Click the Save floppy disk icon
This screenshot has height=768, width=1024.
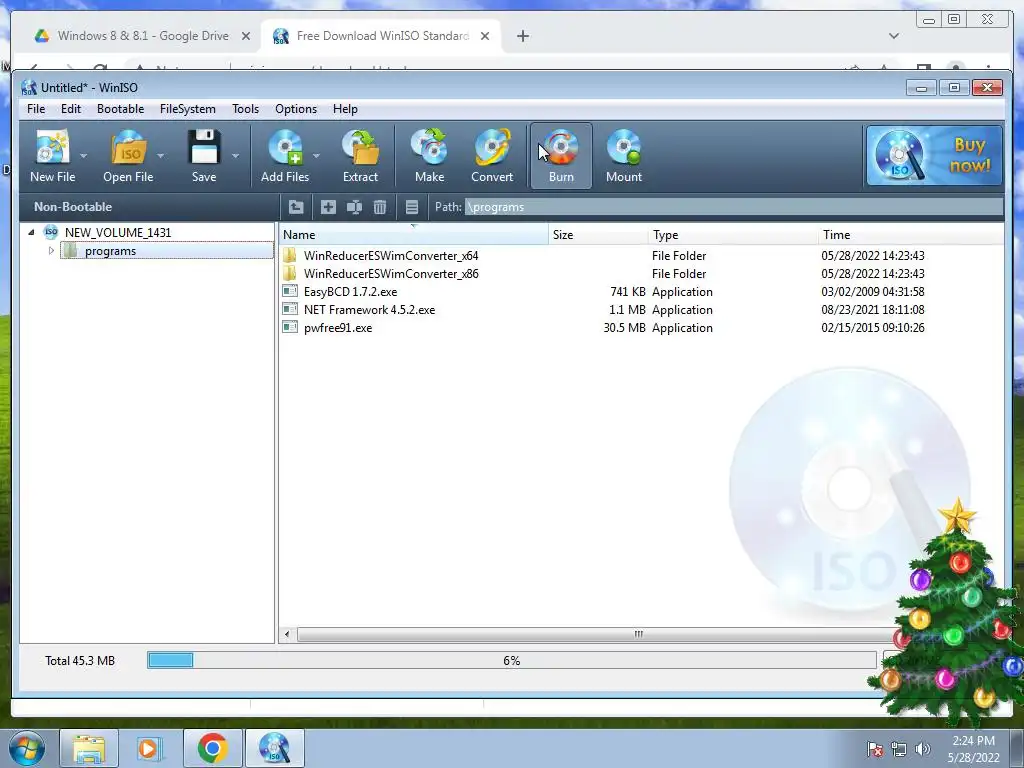[204, 148]
